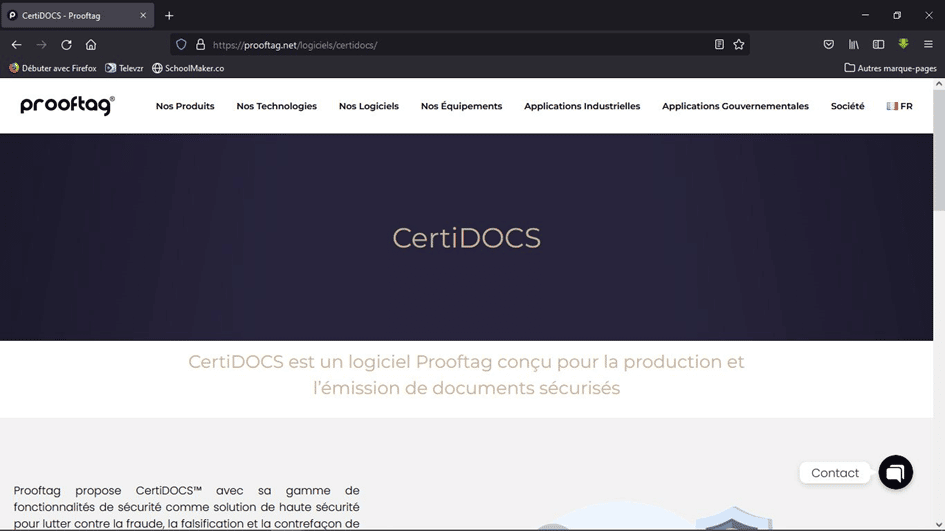Click the address bar URL field
The height and width of the screenshot is (531, 945).
458,45
